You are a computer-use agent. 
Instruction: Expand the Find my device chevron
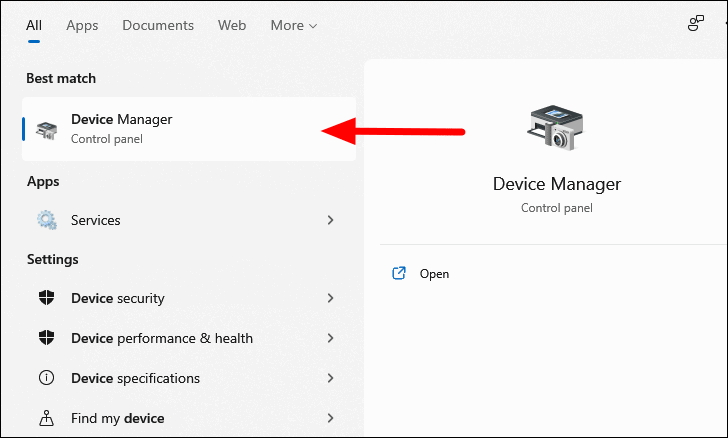tap(330, 418)
